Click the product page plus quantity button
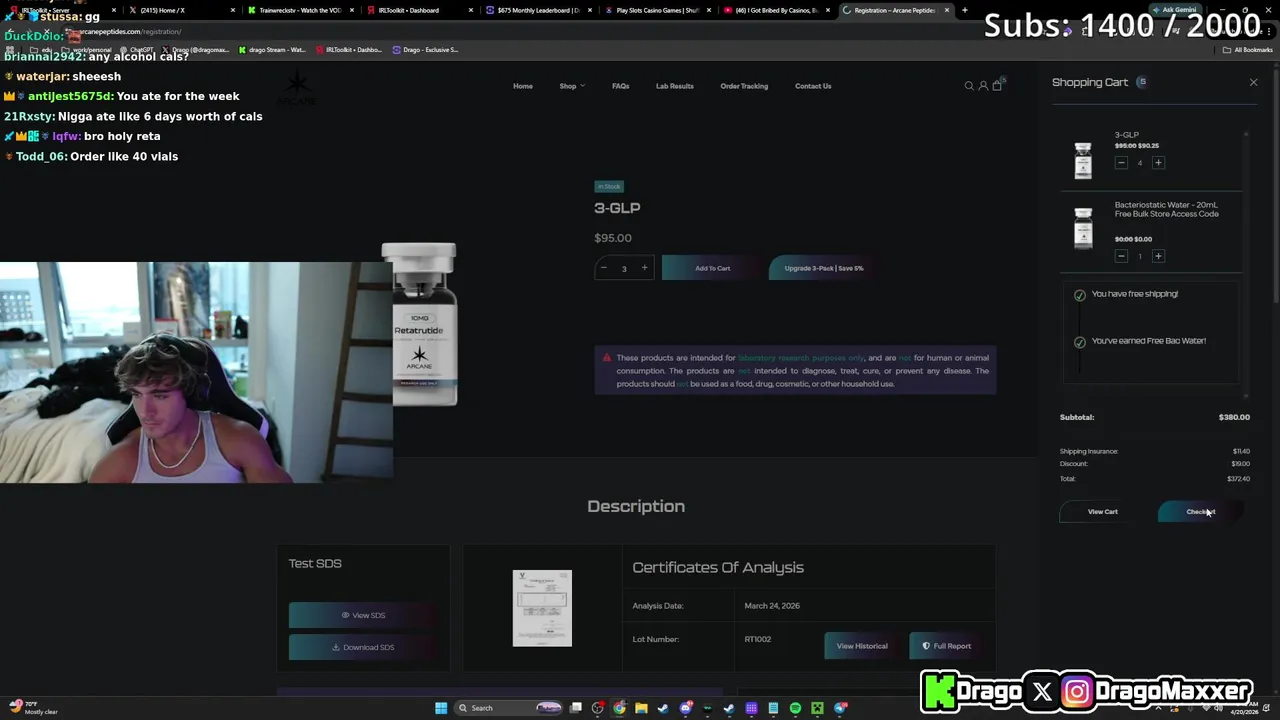 pos(644,268)
